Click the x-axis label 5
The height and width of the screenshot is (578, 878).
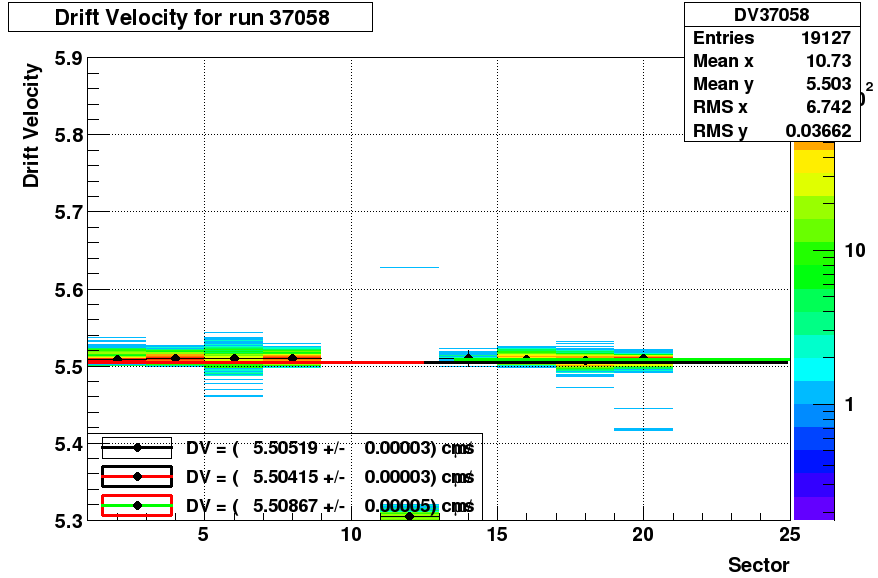click(203, 534)
